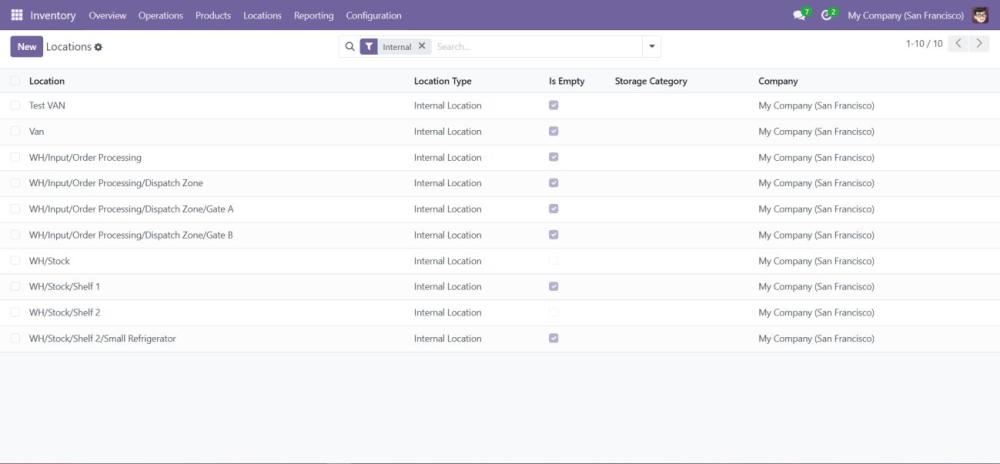1000x464 pixels.
Task: Open the Configuration menu
Action: [373, 15]
